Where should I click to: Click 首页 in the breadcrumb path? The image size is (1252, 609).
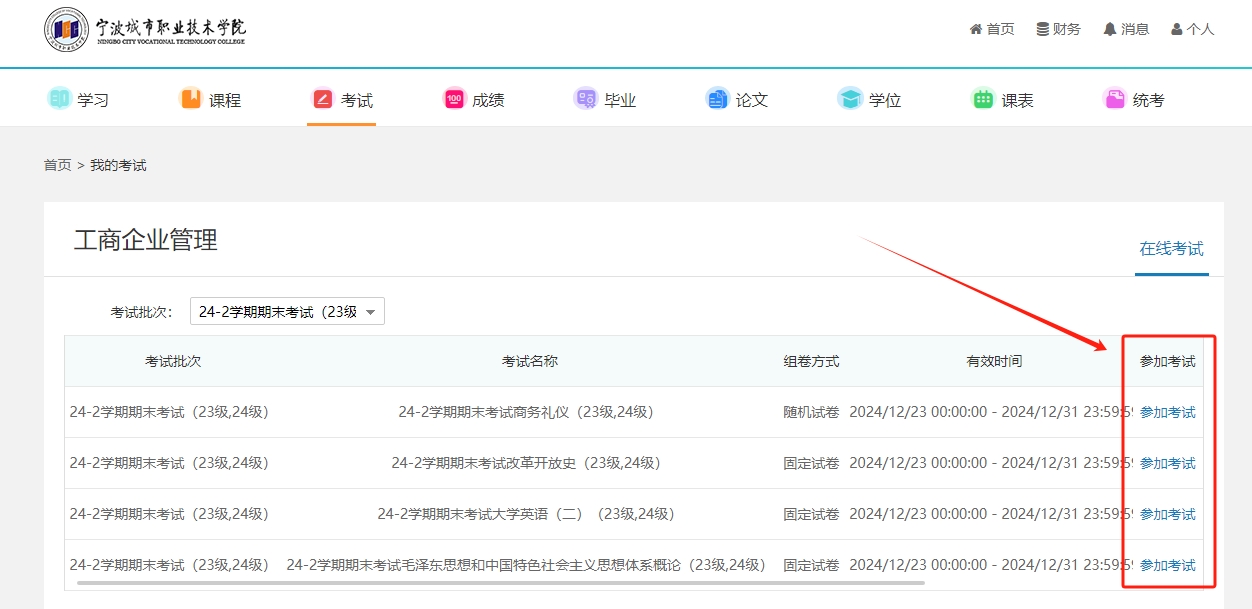[57, 165]
